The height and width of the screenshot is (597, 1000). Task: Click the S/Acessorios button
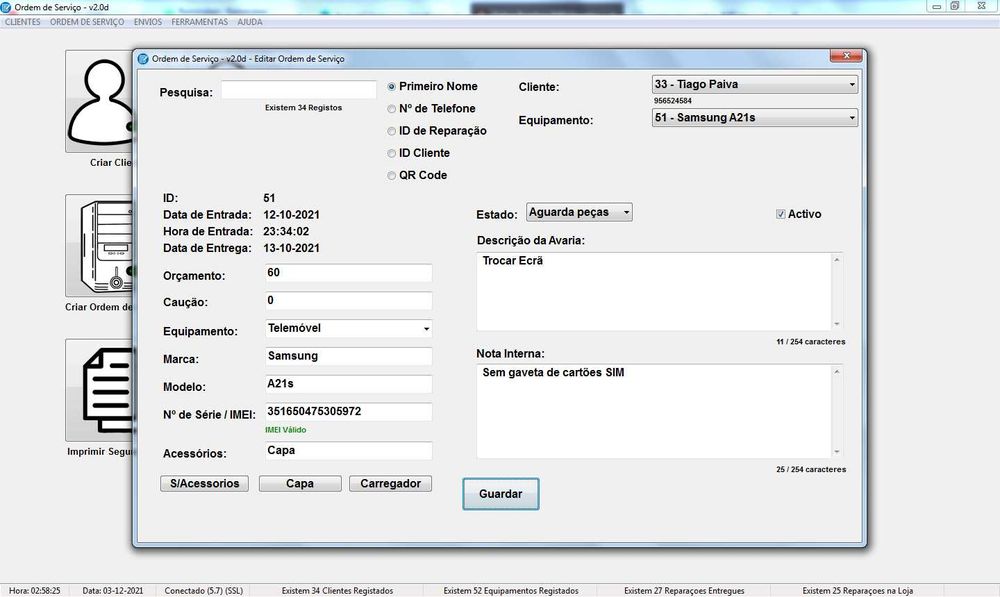click(205, 483)
